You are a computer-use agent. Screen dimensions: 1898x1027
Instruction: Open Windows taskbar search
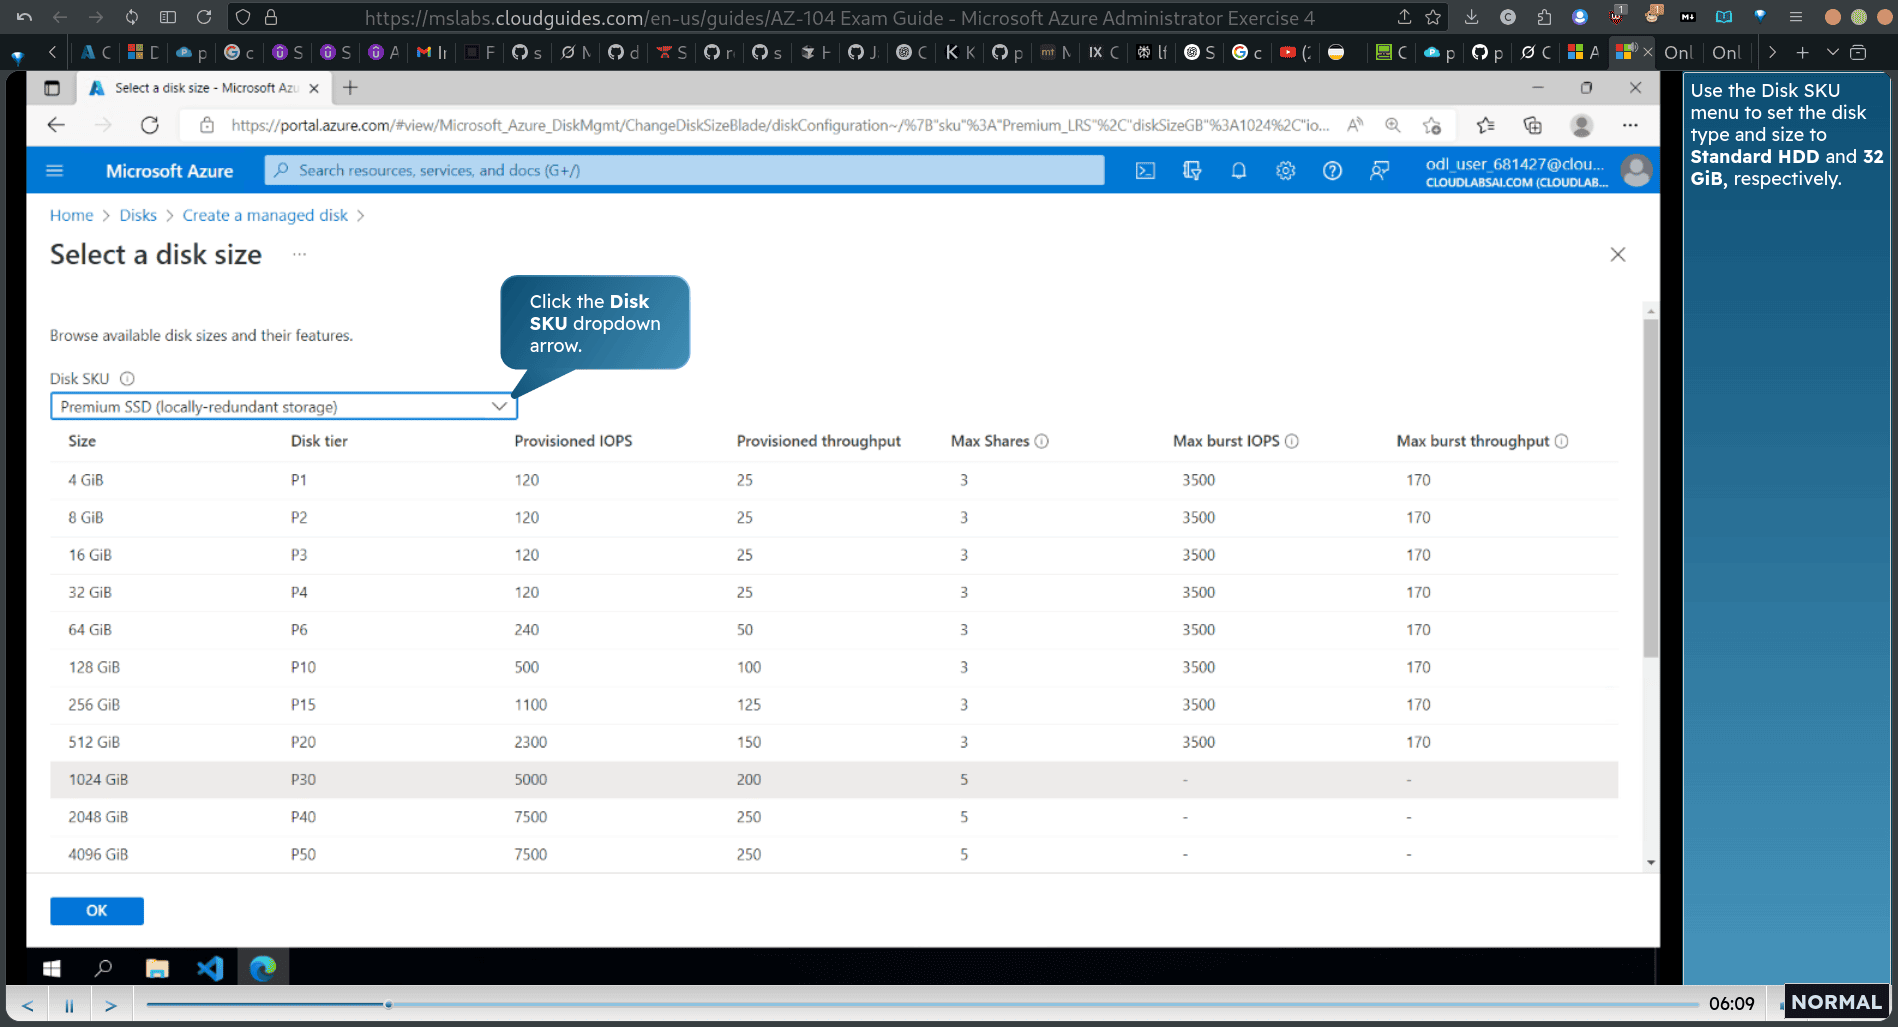pyautogui.click(x=103, y=968)
